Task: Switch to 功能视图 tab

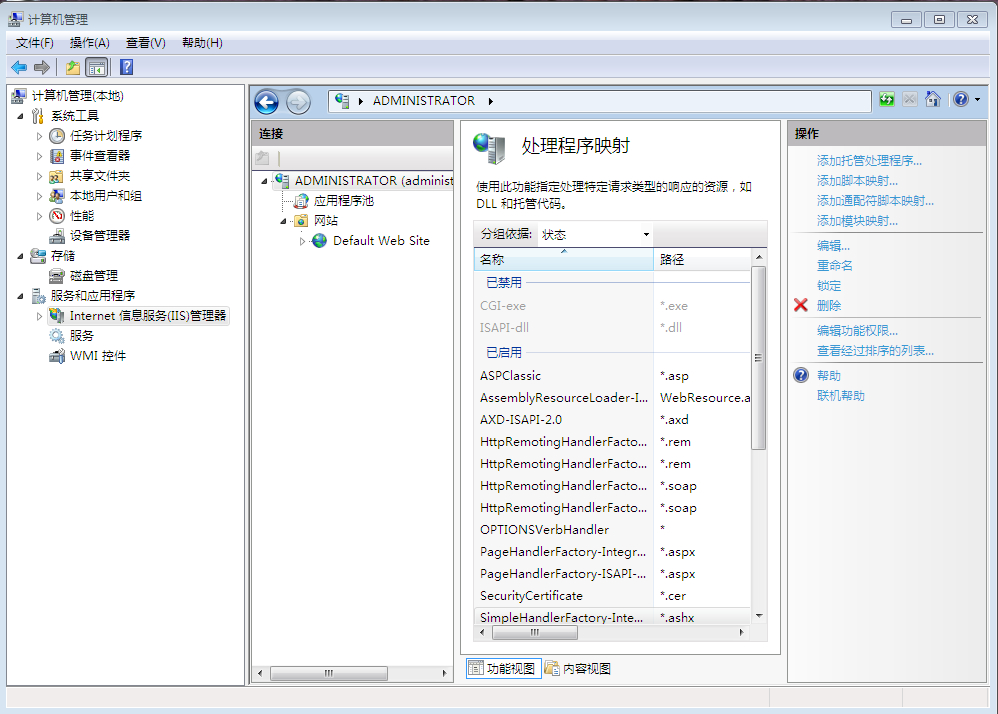Action: (x=503, y=669)
